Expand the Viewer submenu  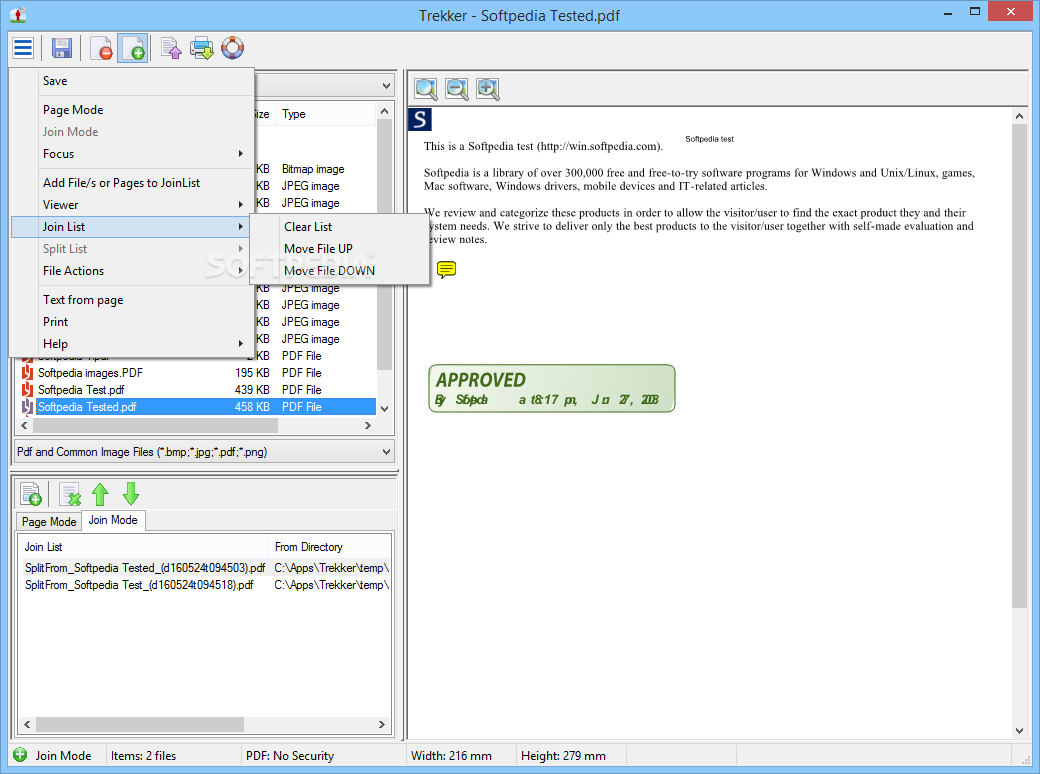[132, 205]
